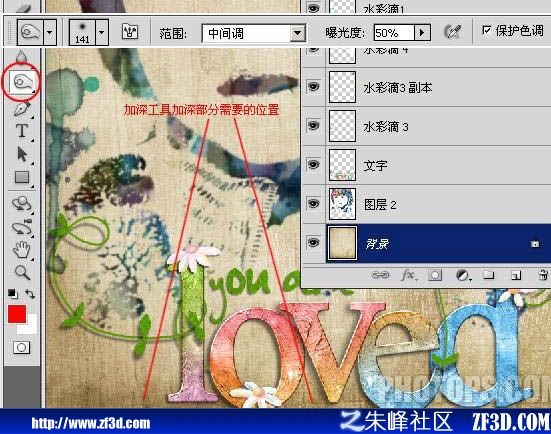
Task: Click the airbrush mode icon in options bar
Action: coord(452,32)
